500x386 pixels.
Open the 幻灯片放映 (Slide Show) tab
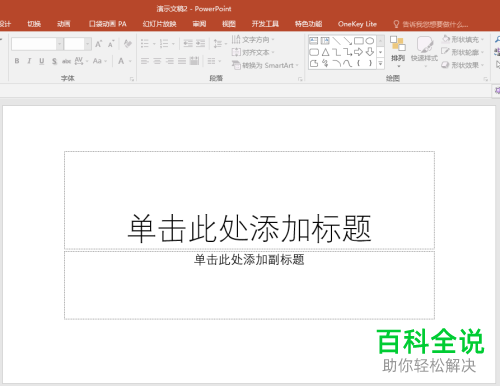(x=160, y=24)
